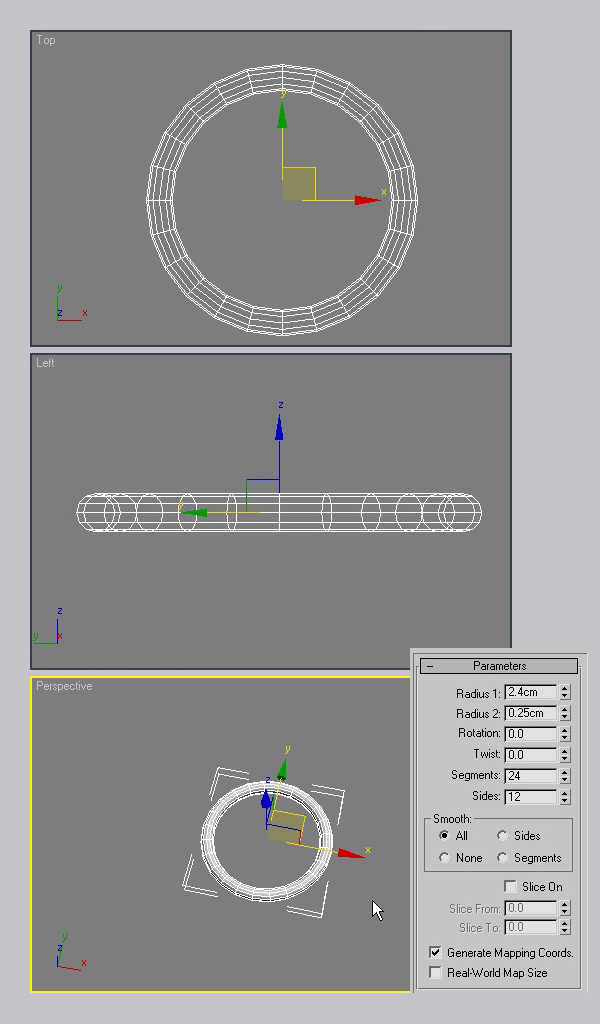Click the Segments spinner arrows
The image size is (600, 1024).
(564, 776)
